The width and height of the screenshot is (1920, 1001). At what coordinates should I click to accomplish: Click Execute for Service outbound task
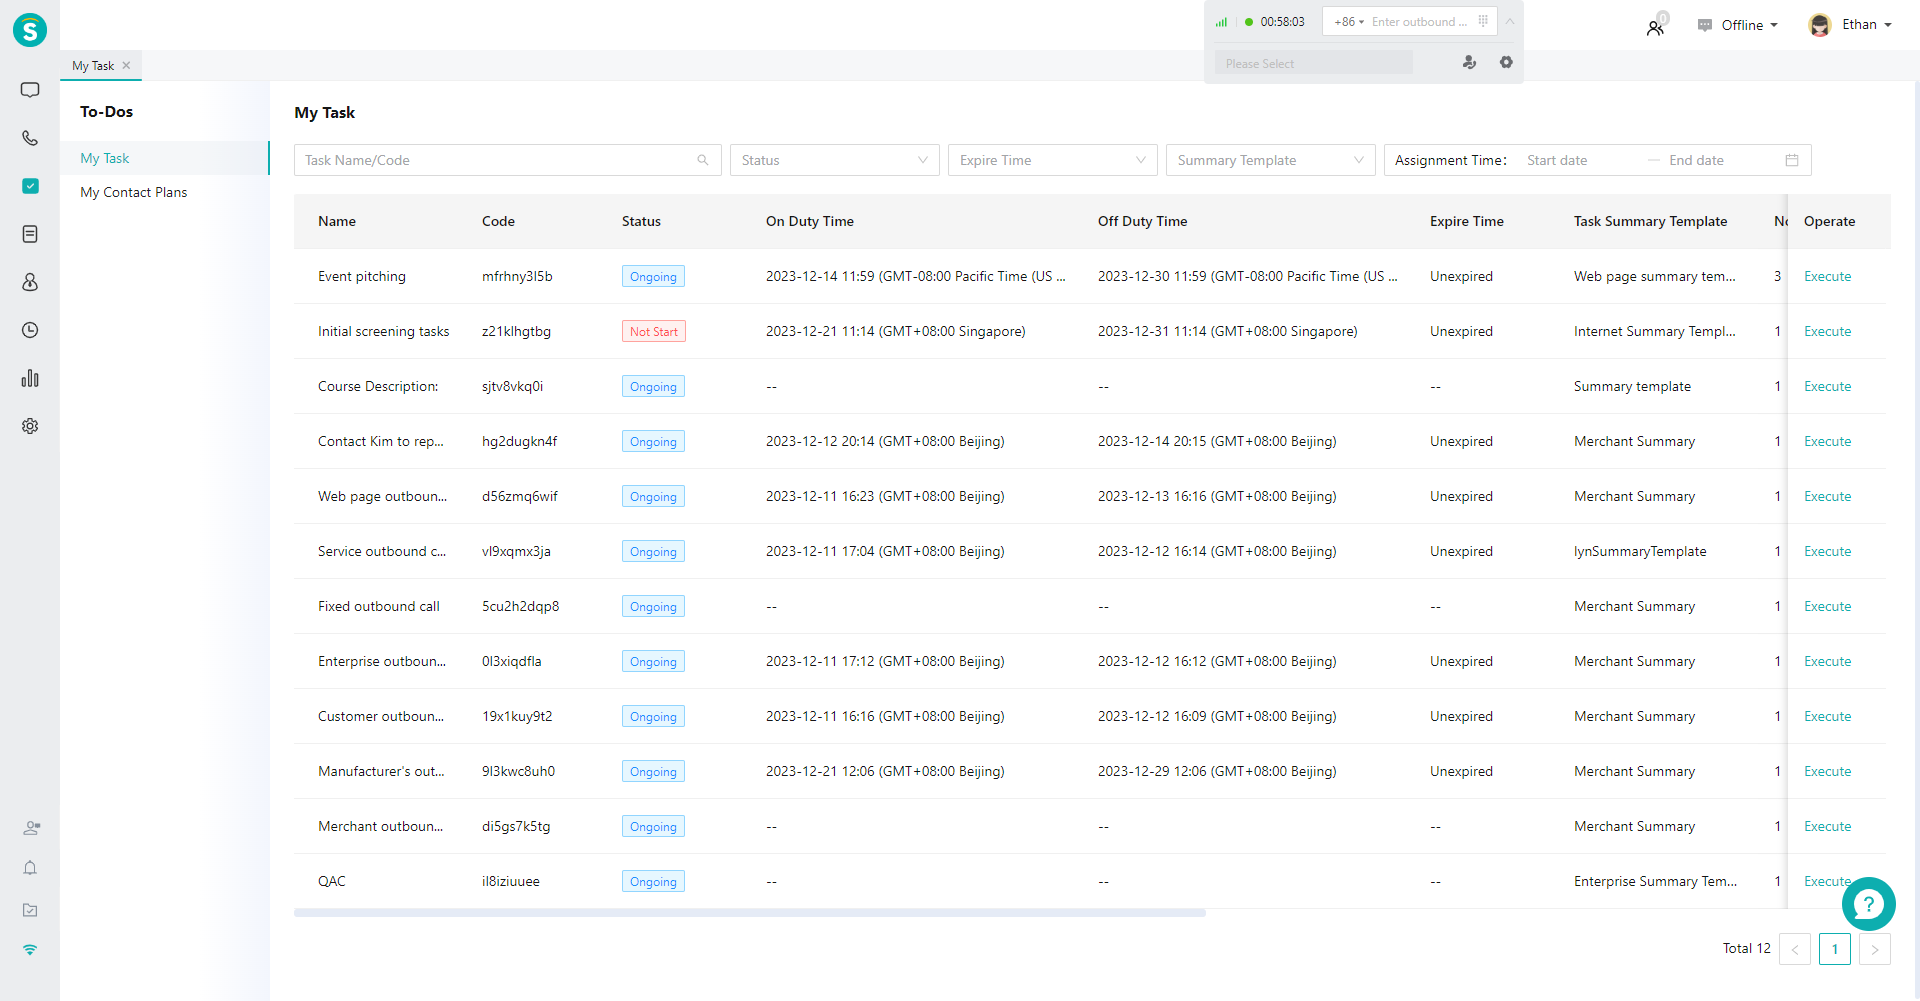[x=1827, y=551]
